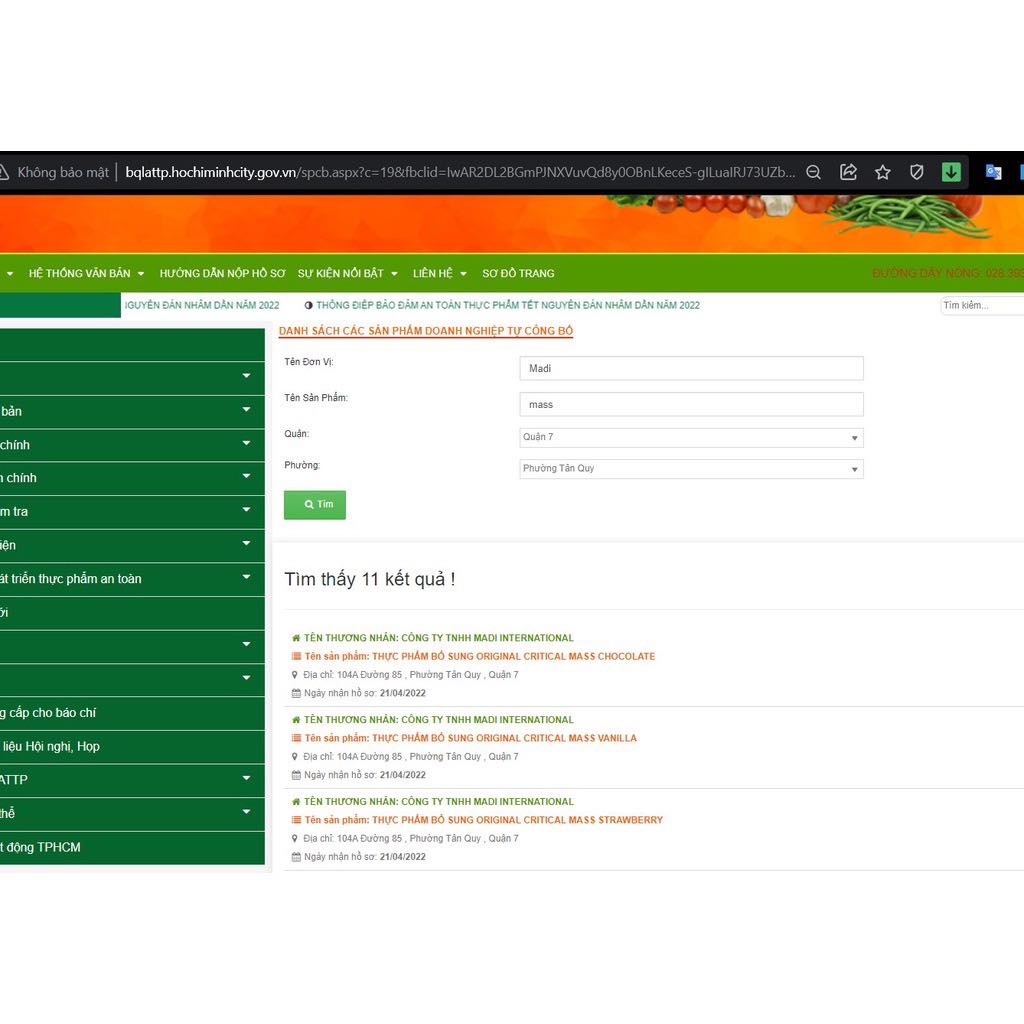The height and width of the screenshot is (1024, 1024).
Task: Open the shield security extension icon
Action: [x=916, y=172]
